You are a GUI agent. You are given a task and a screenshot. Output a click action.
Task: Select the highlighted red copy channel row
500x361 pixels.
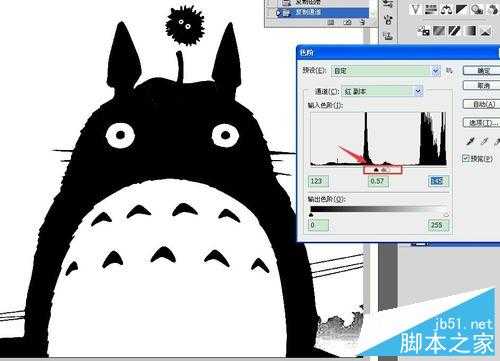pos(321,13)
